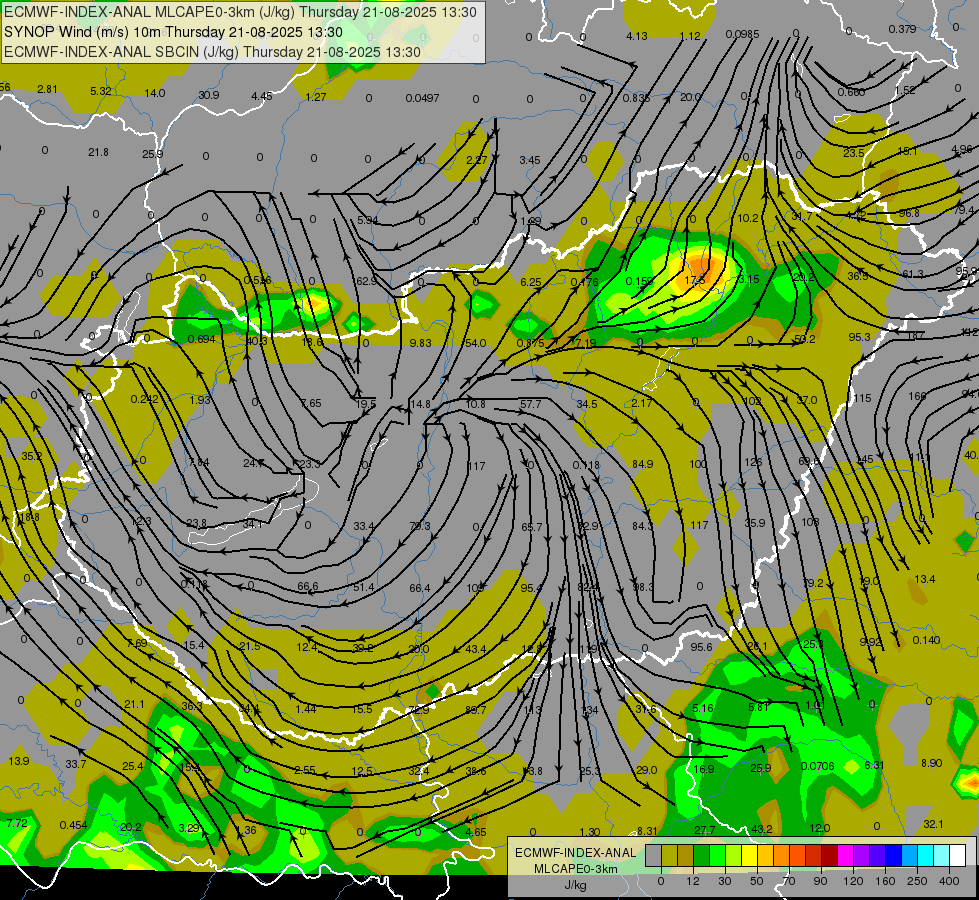Viewport: 979px width, 900px height.
Task: Select the white swatch at legend end
Action: [957, 855]
